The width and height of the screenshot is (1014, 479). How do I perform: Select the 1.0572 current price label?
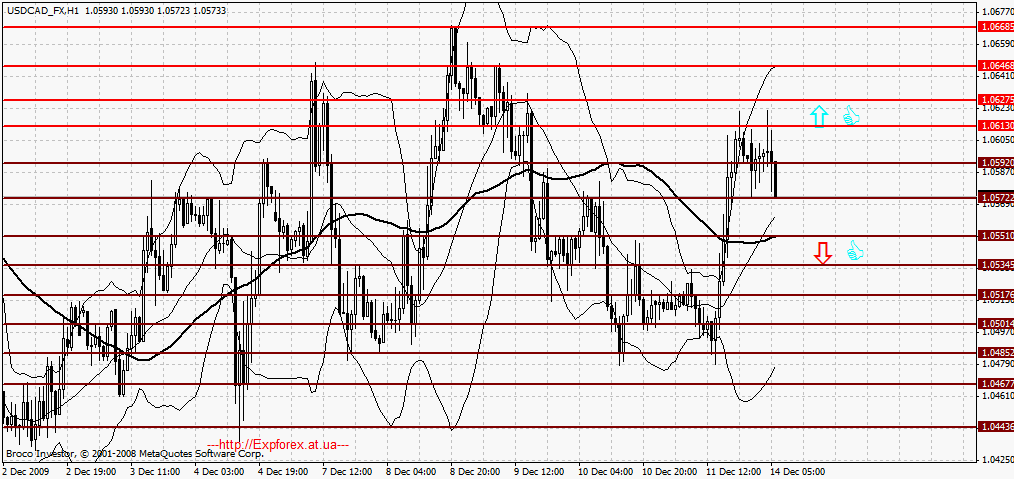tap(997, 197)
